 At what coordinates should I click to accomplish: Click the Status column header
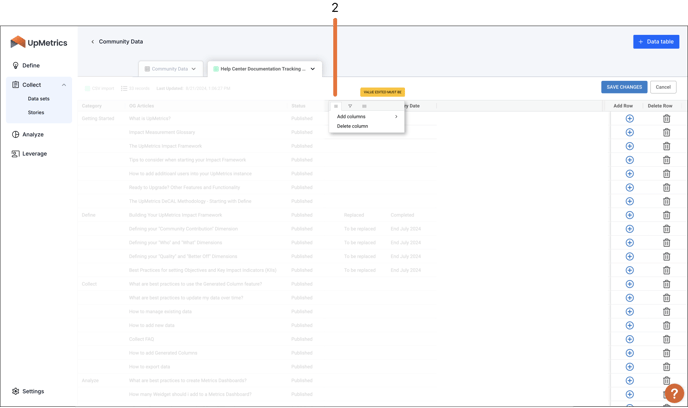(298, 106)
